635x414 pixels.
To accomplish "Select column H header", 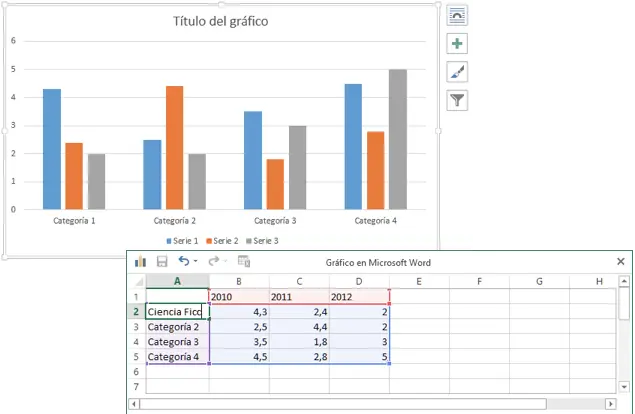I will [594, 282].
